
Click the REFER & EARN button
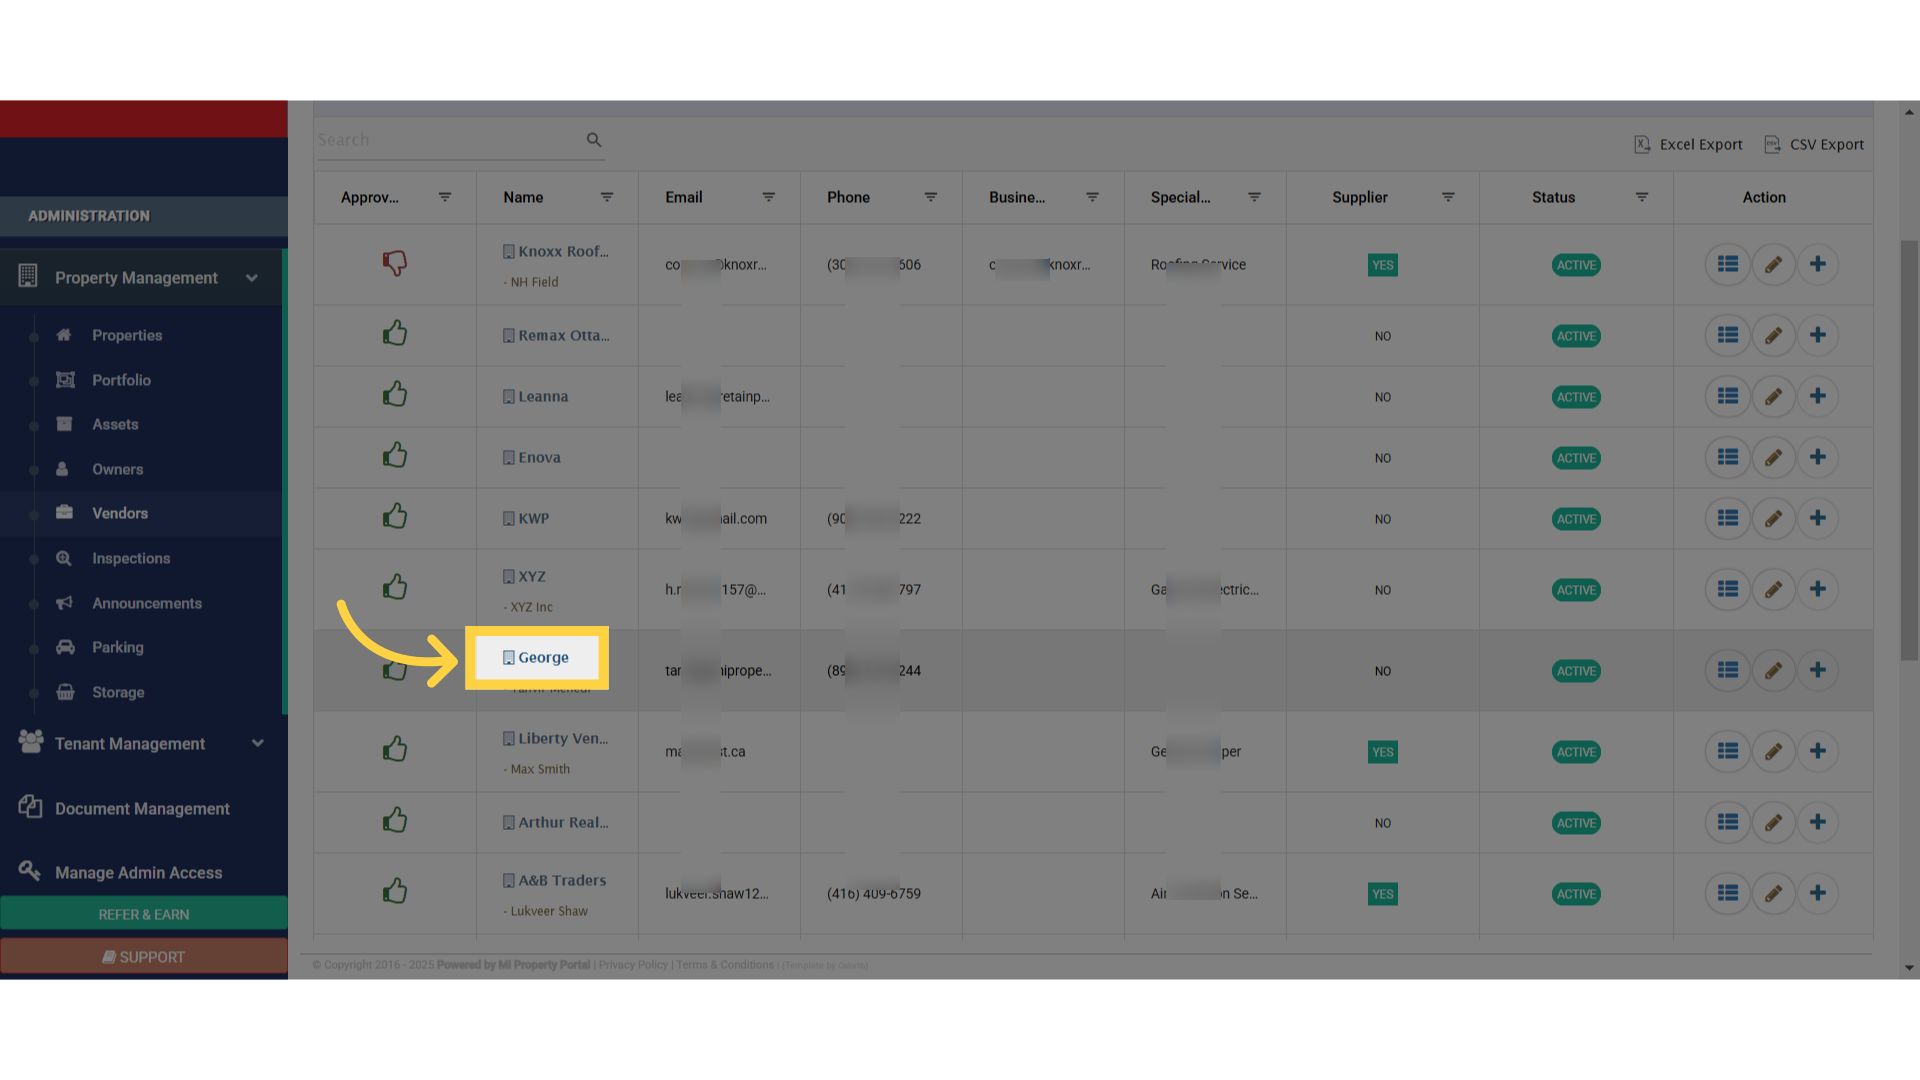pos(144,914)
